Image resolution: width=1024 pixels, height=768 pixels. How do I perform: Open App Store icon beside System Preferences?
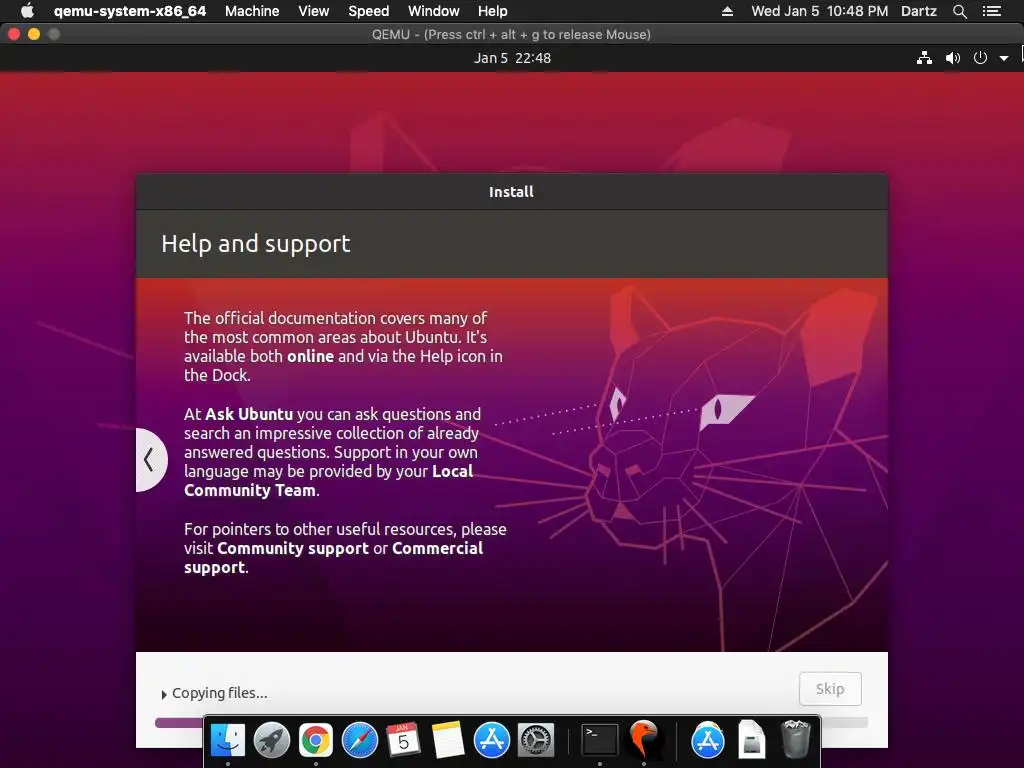[492, 741]
